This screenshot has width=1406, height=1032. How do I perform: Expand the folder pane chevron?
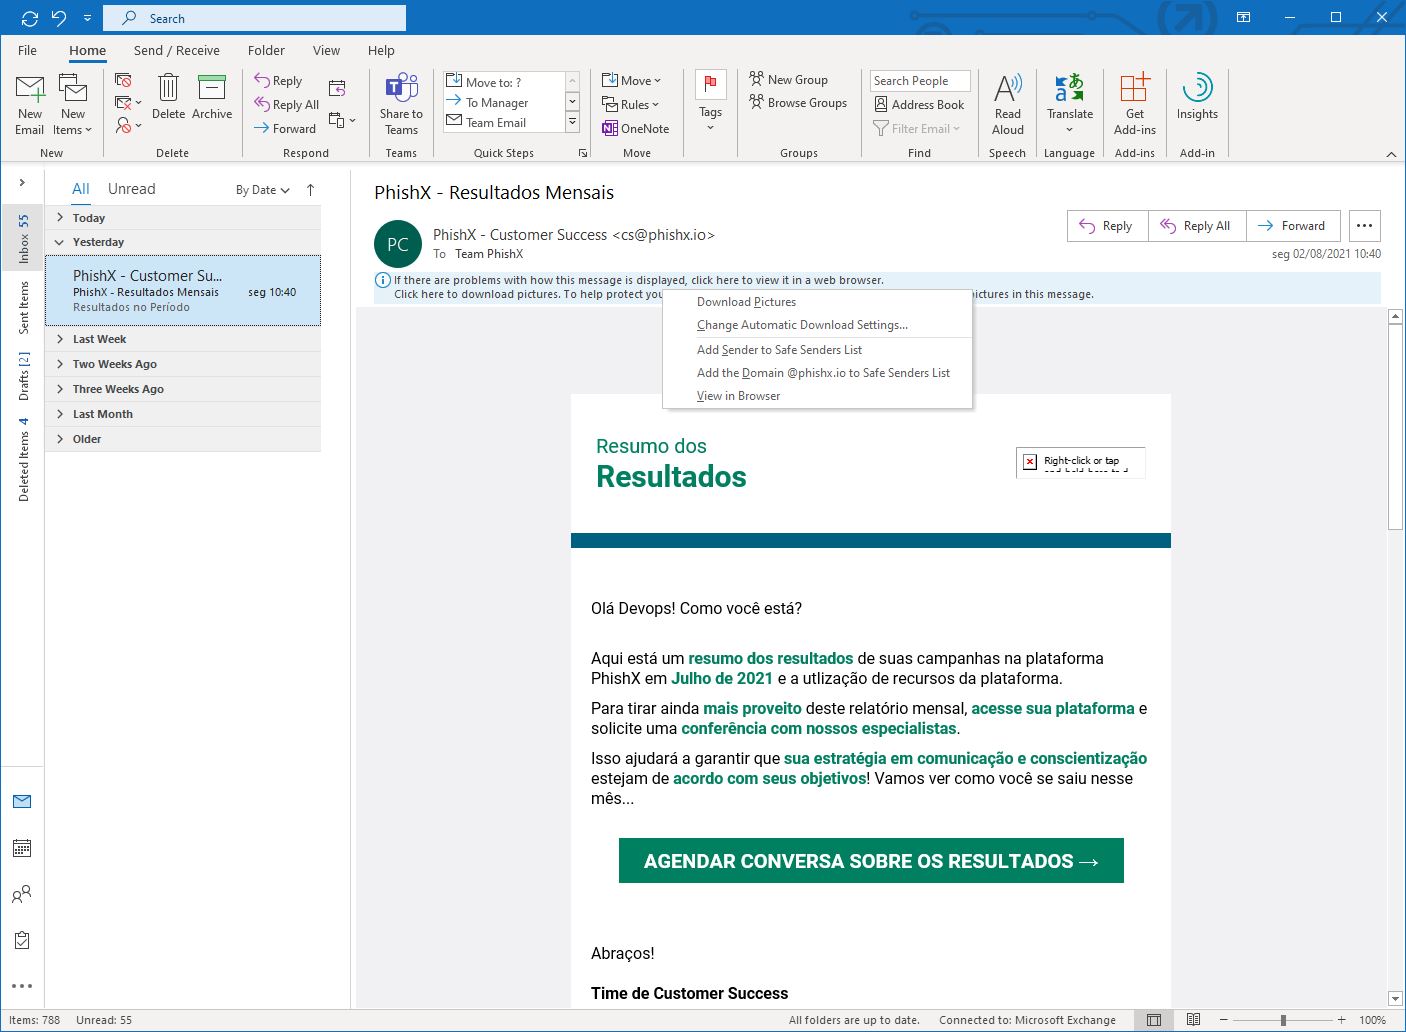(x=22, y=183)
